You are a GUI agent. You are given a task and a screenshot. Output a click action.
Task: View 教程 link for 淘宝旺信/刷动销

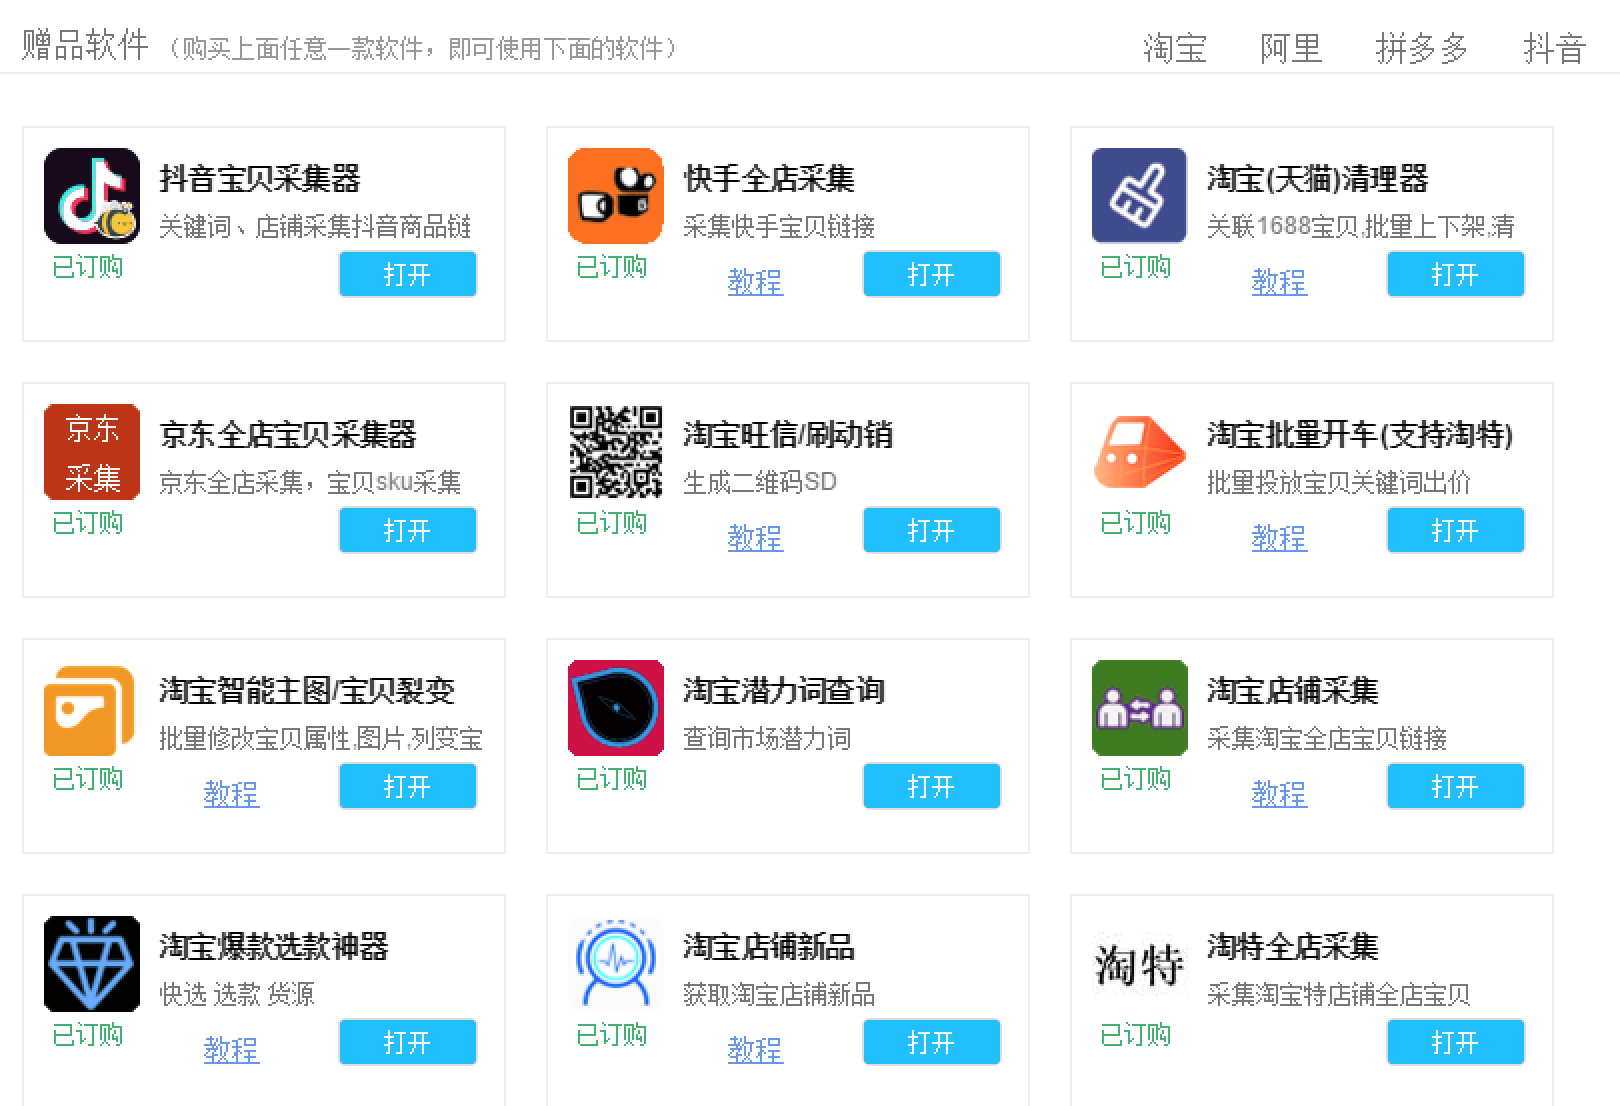[755, 538]
